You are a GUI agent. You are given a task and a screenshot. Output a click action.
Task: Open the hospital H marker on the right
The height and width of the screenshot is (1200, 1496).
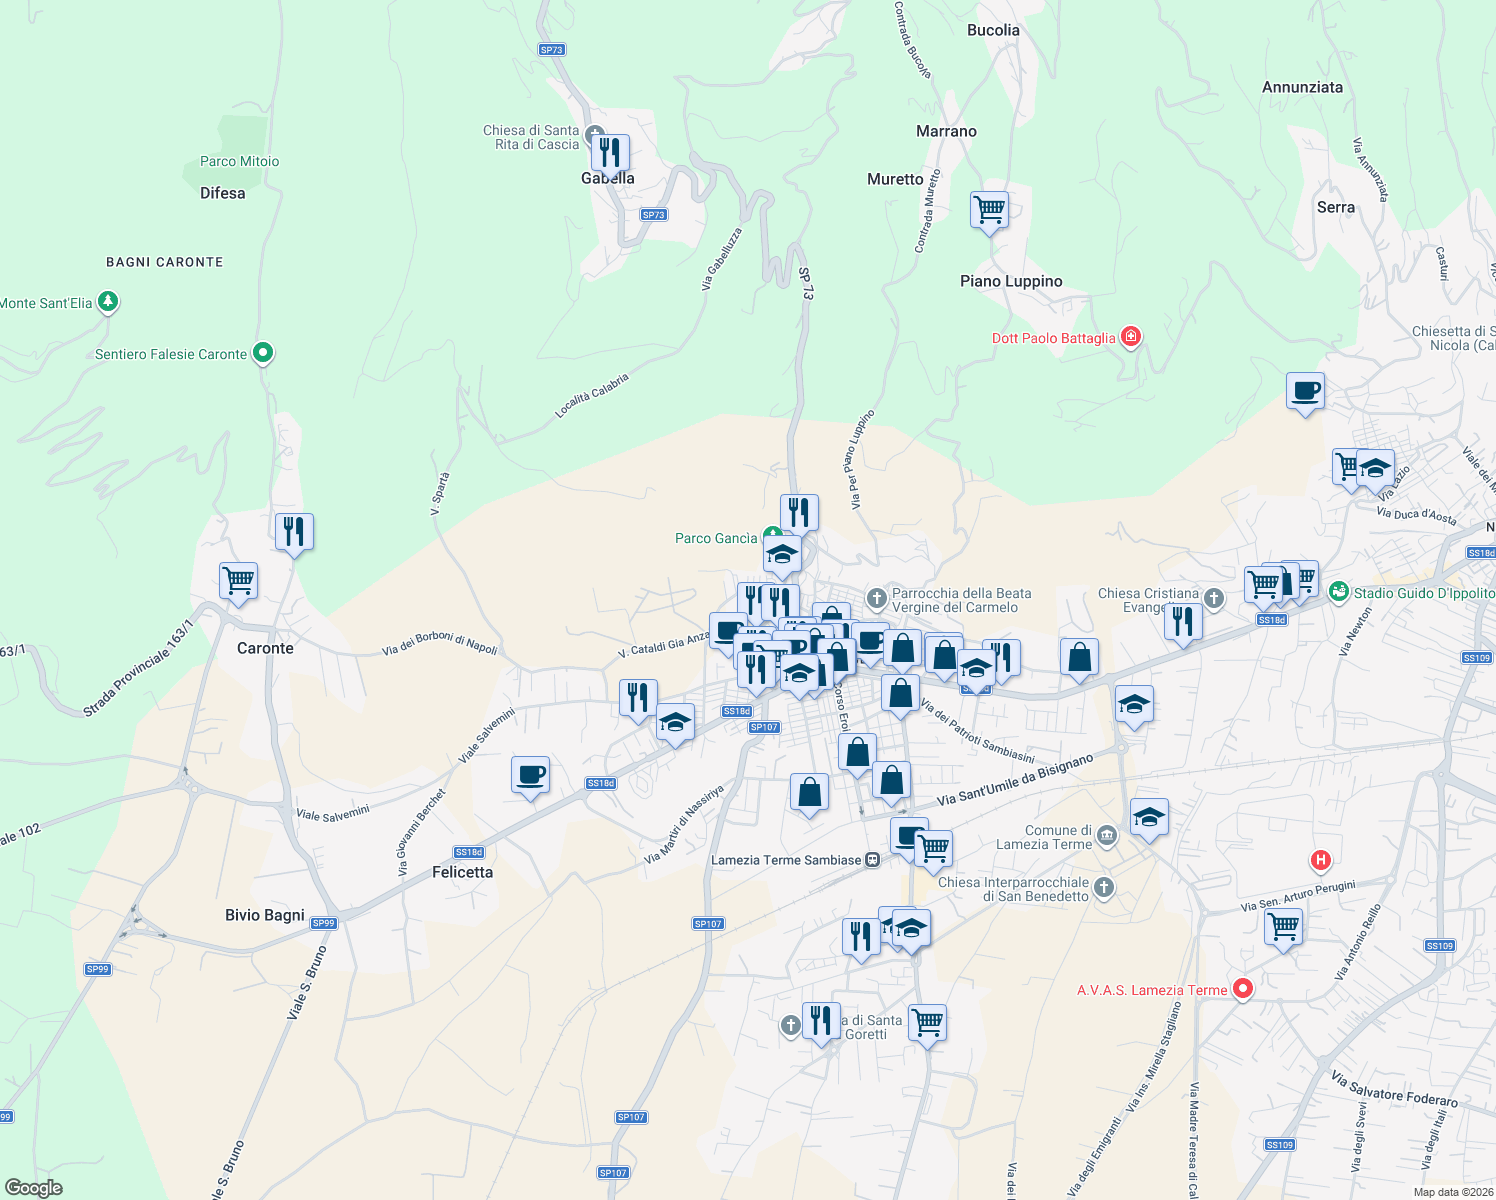tap(1320, 860)
